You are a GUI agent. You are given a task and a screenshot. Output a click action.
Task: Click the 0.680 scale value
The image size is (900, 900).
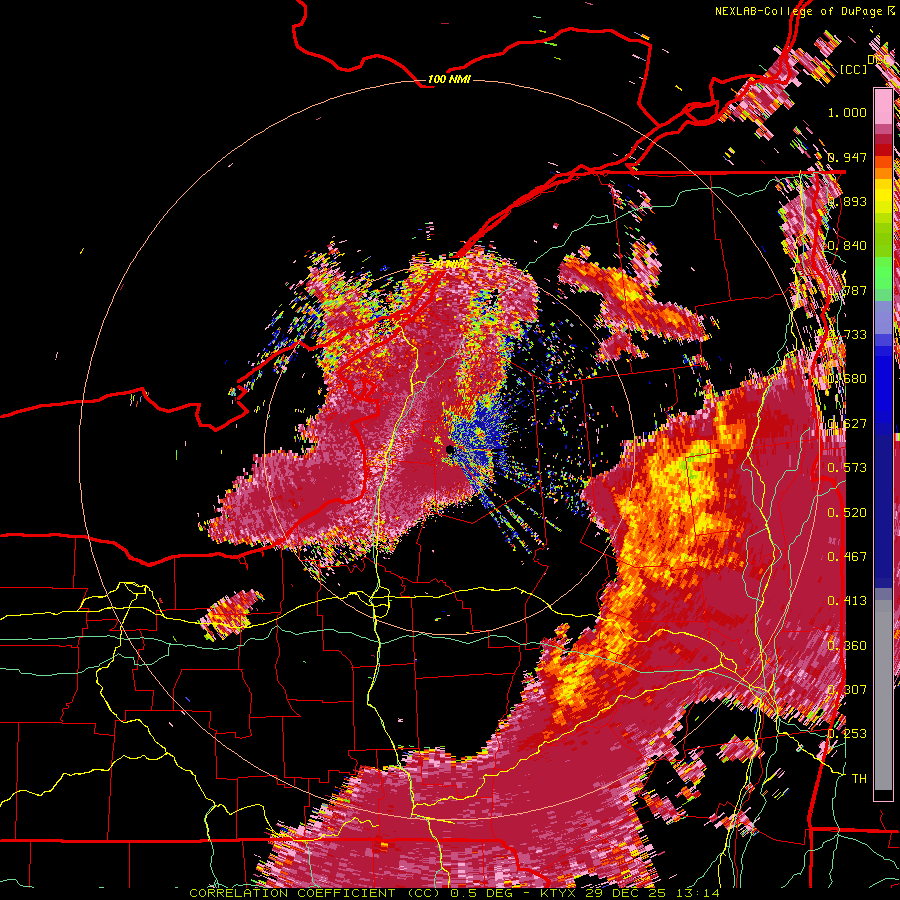pyautogui.click(x=847, y=379)
